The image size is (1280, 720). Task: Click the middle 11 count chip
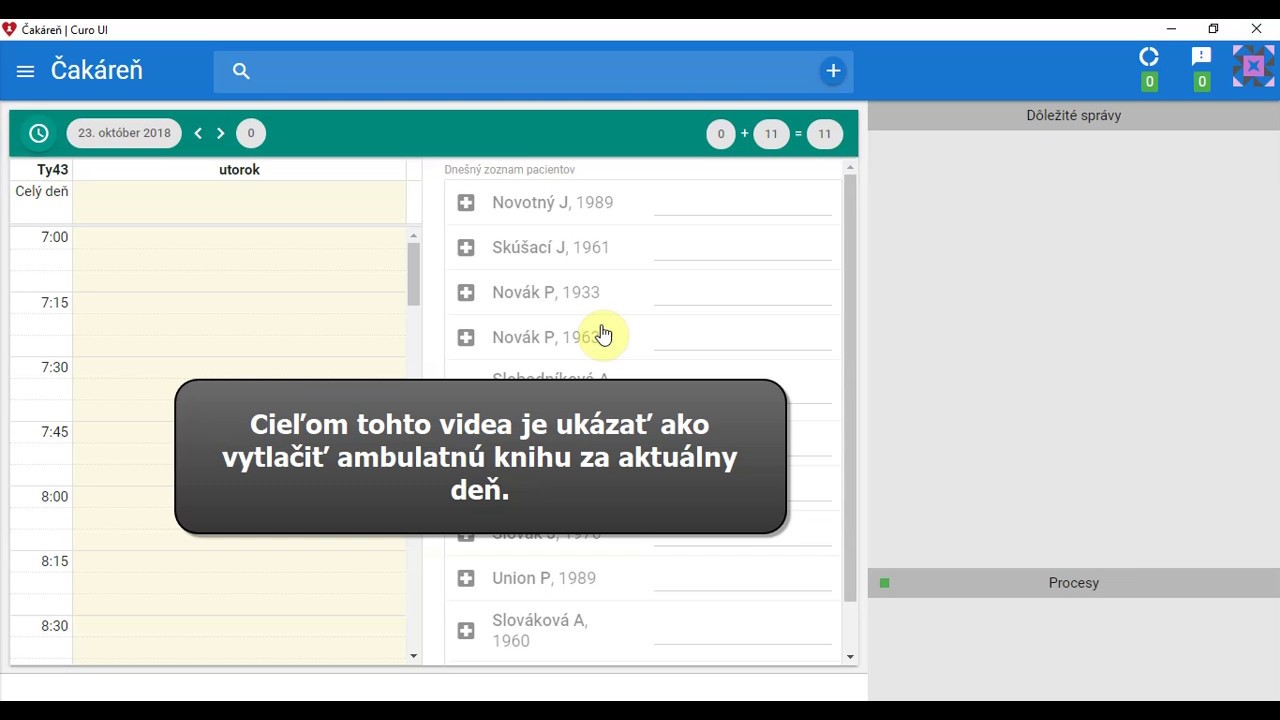(x=771, y=134)
